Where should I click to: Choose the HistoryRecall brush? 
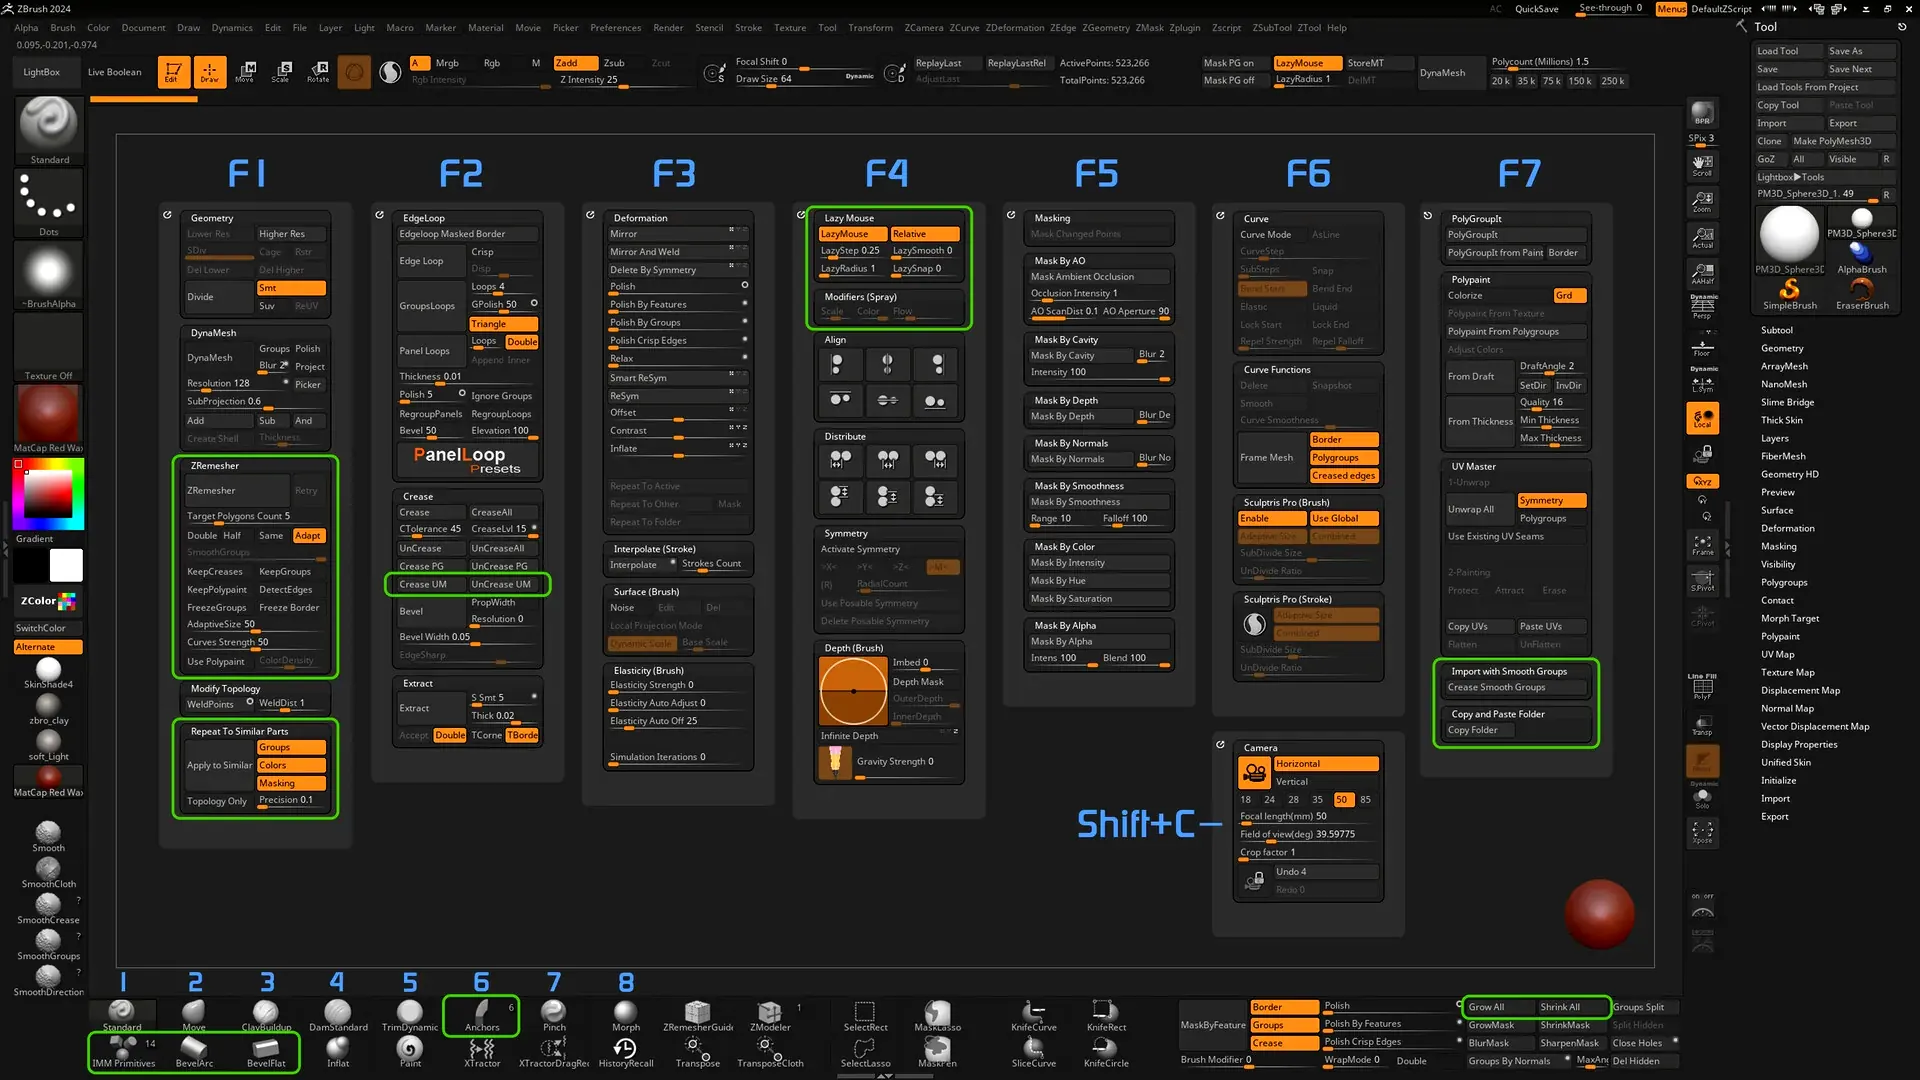click(x=625, y=1049)
